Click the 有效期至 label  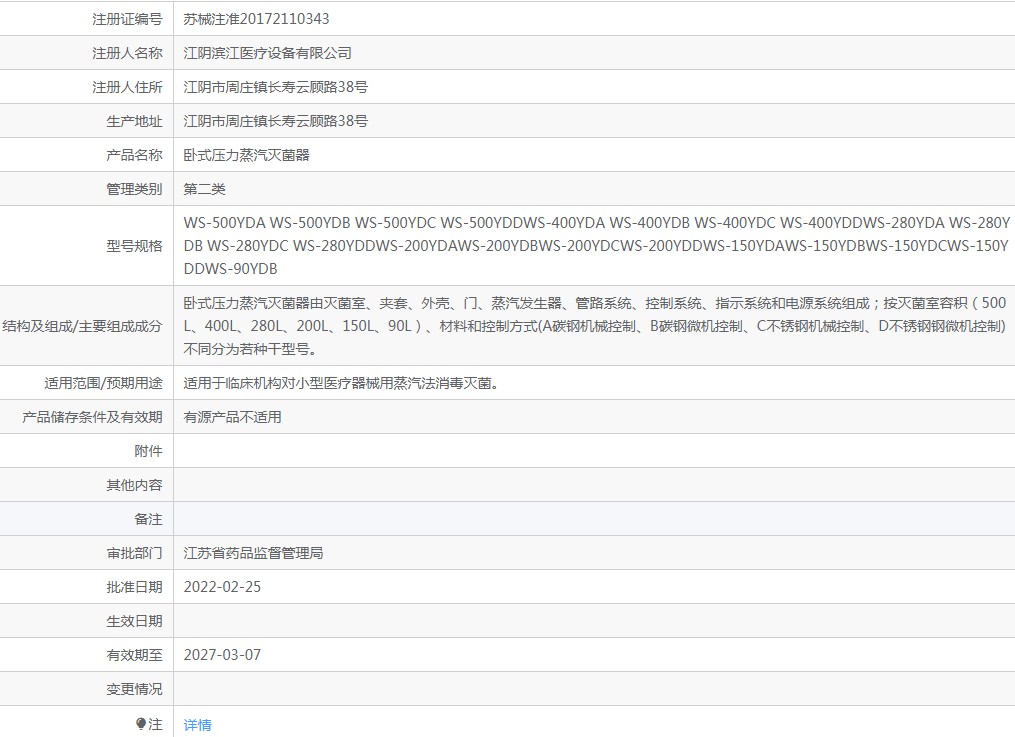click(x=135, y=655)
